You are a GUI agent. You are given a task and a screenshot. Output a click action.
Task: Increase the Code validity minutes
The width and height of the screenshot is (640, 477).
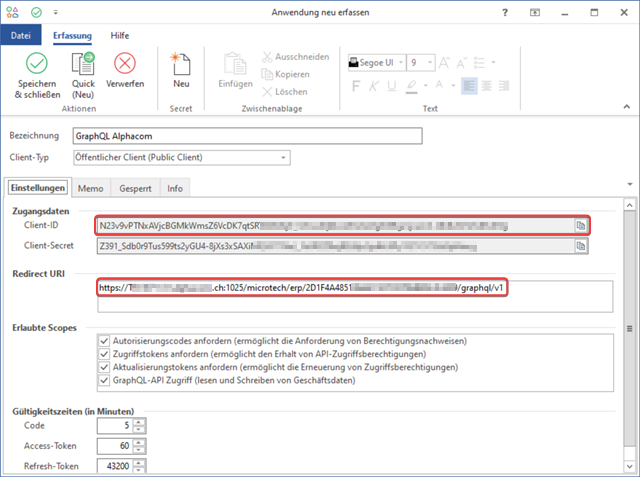[x=139, y=422]
